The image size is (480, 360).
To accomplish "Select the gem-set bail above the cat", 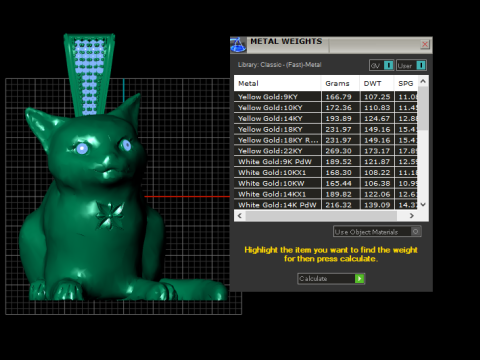I will click(89, 74).
